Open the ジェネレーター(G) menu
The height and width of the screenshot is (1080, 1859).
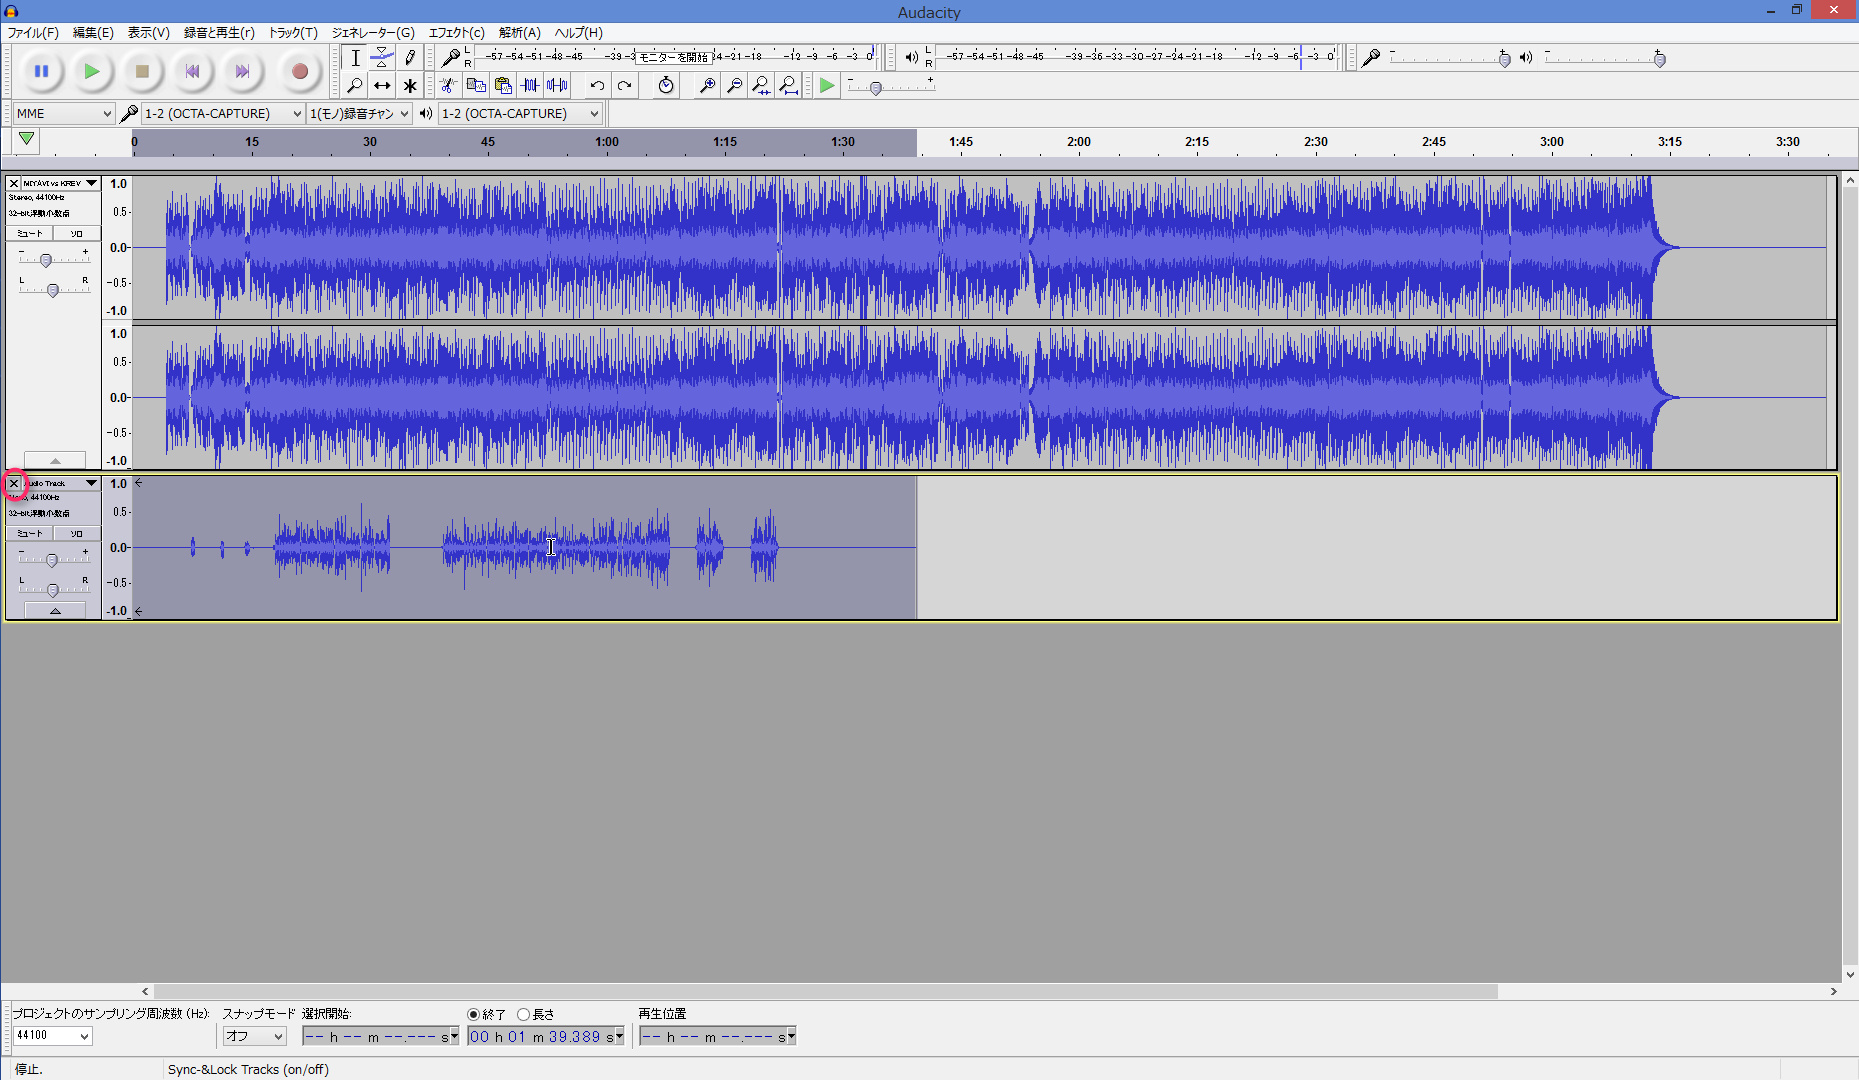[x=373, y=33]
